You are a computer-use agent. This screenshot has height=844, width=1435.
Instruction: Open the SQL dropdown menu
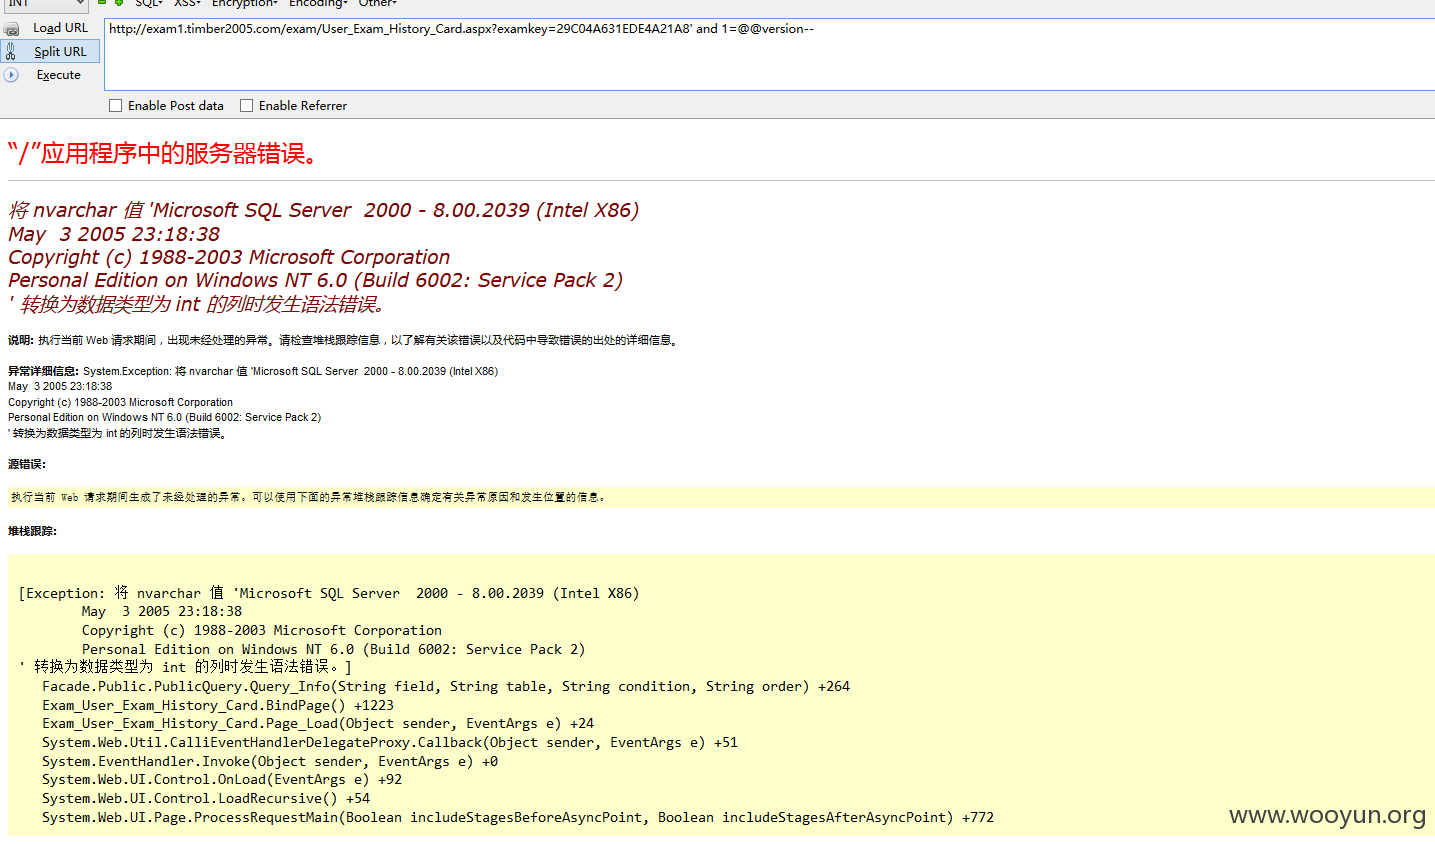click(x=149, y=4)
